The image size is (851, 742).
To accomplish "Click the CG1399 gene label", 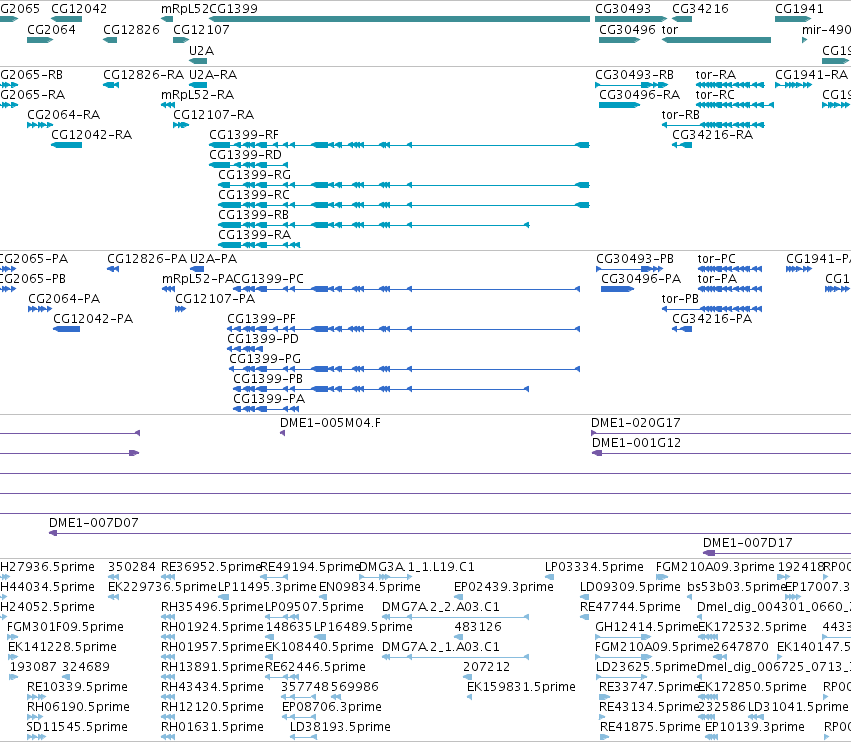I will click(233, 9).
